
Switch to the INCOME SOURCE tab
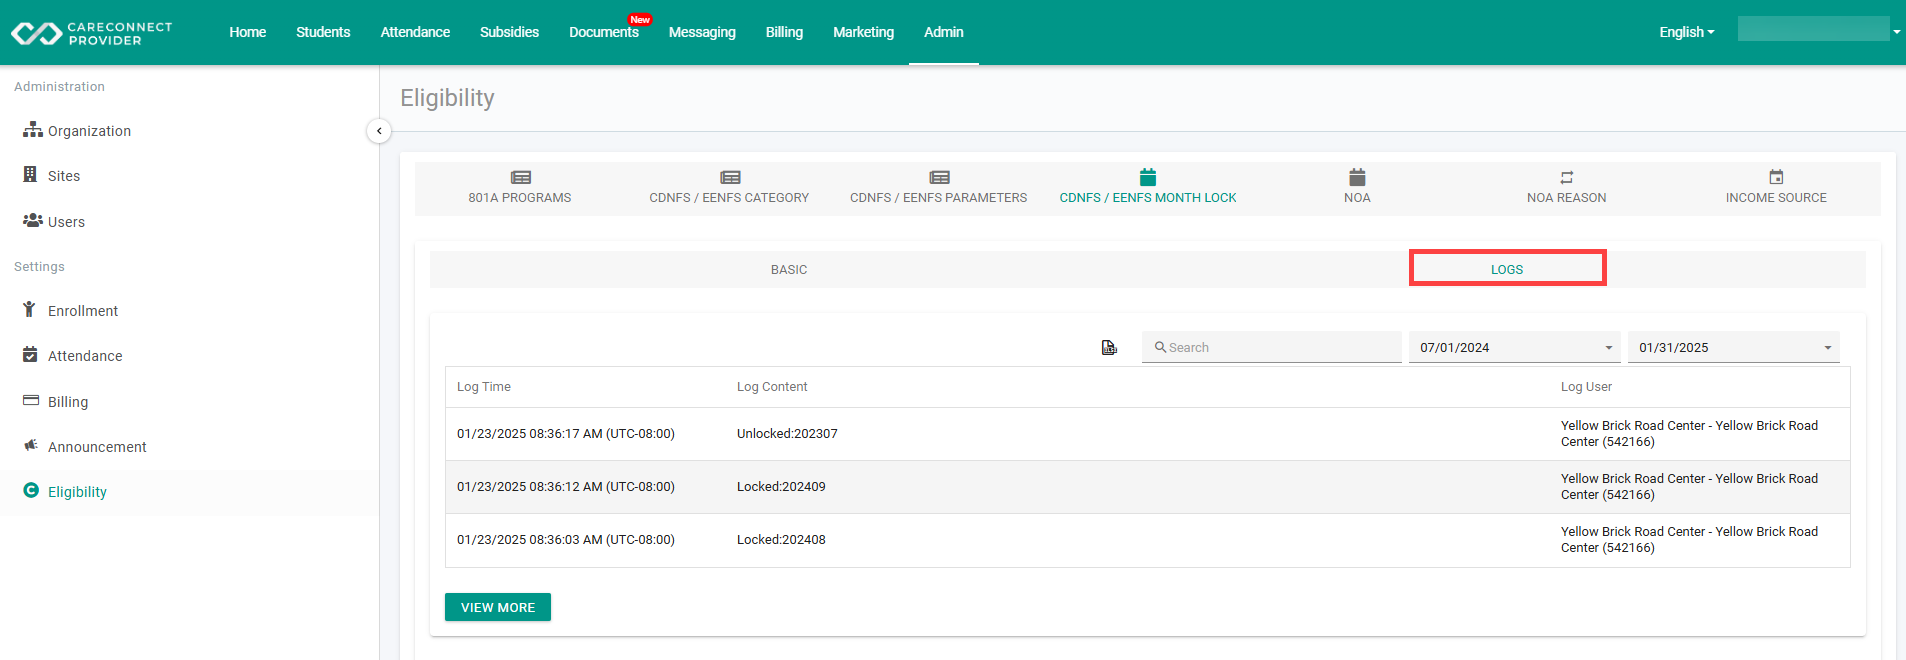tap(1776, 189)
